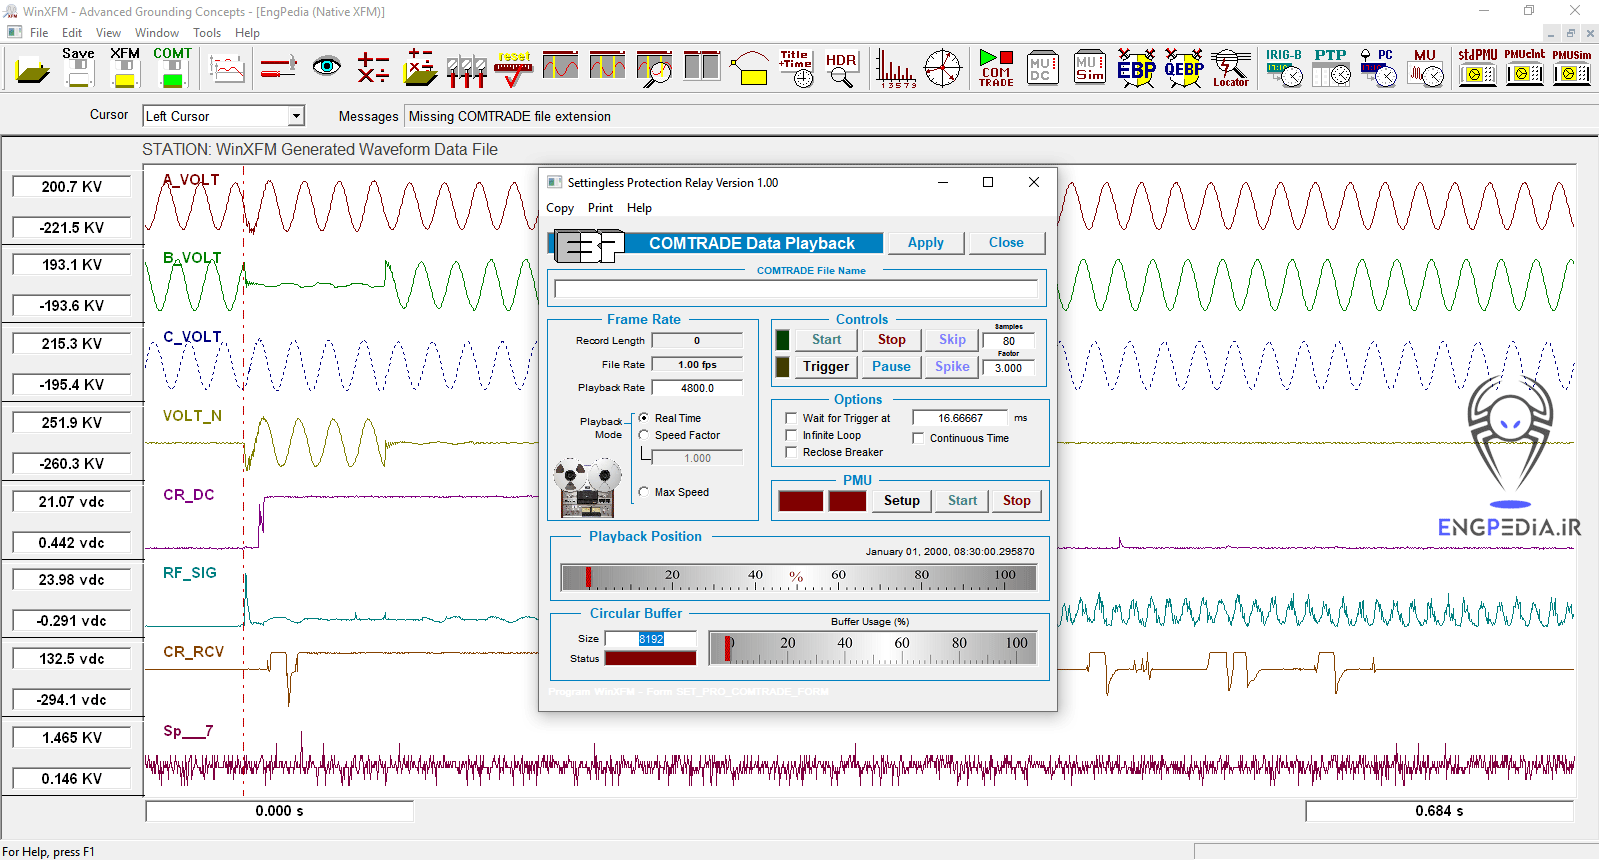1599x860 pixels.
Task: Enable Wait for Trigger at checkbox
Action: pos(792,419)
